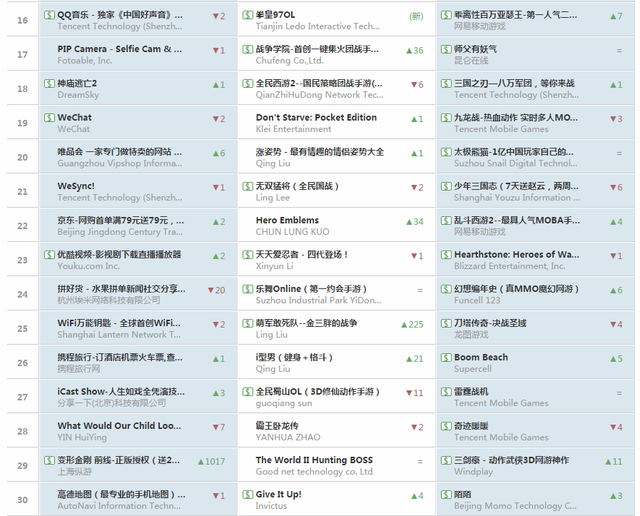Click the $ icon beside QQ音乐
The width and height of the screenshot is (640, 516).
[49, 15]
